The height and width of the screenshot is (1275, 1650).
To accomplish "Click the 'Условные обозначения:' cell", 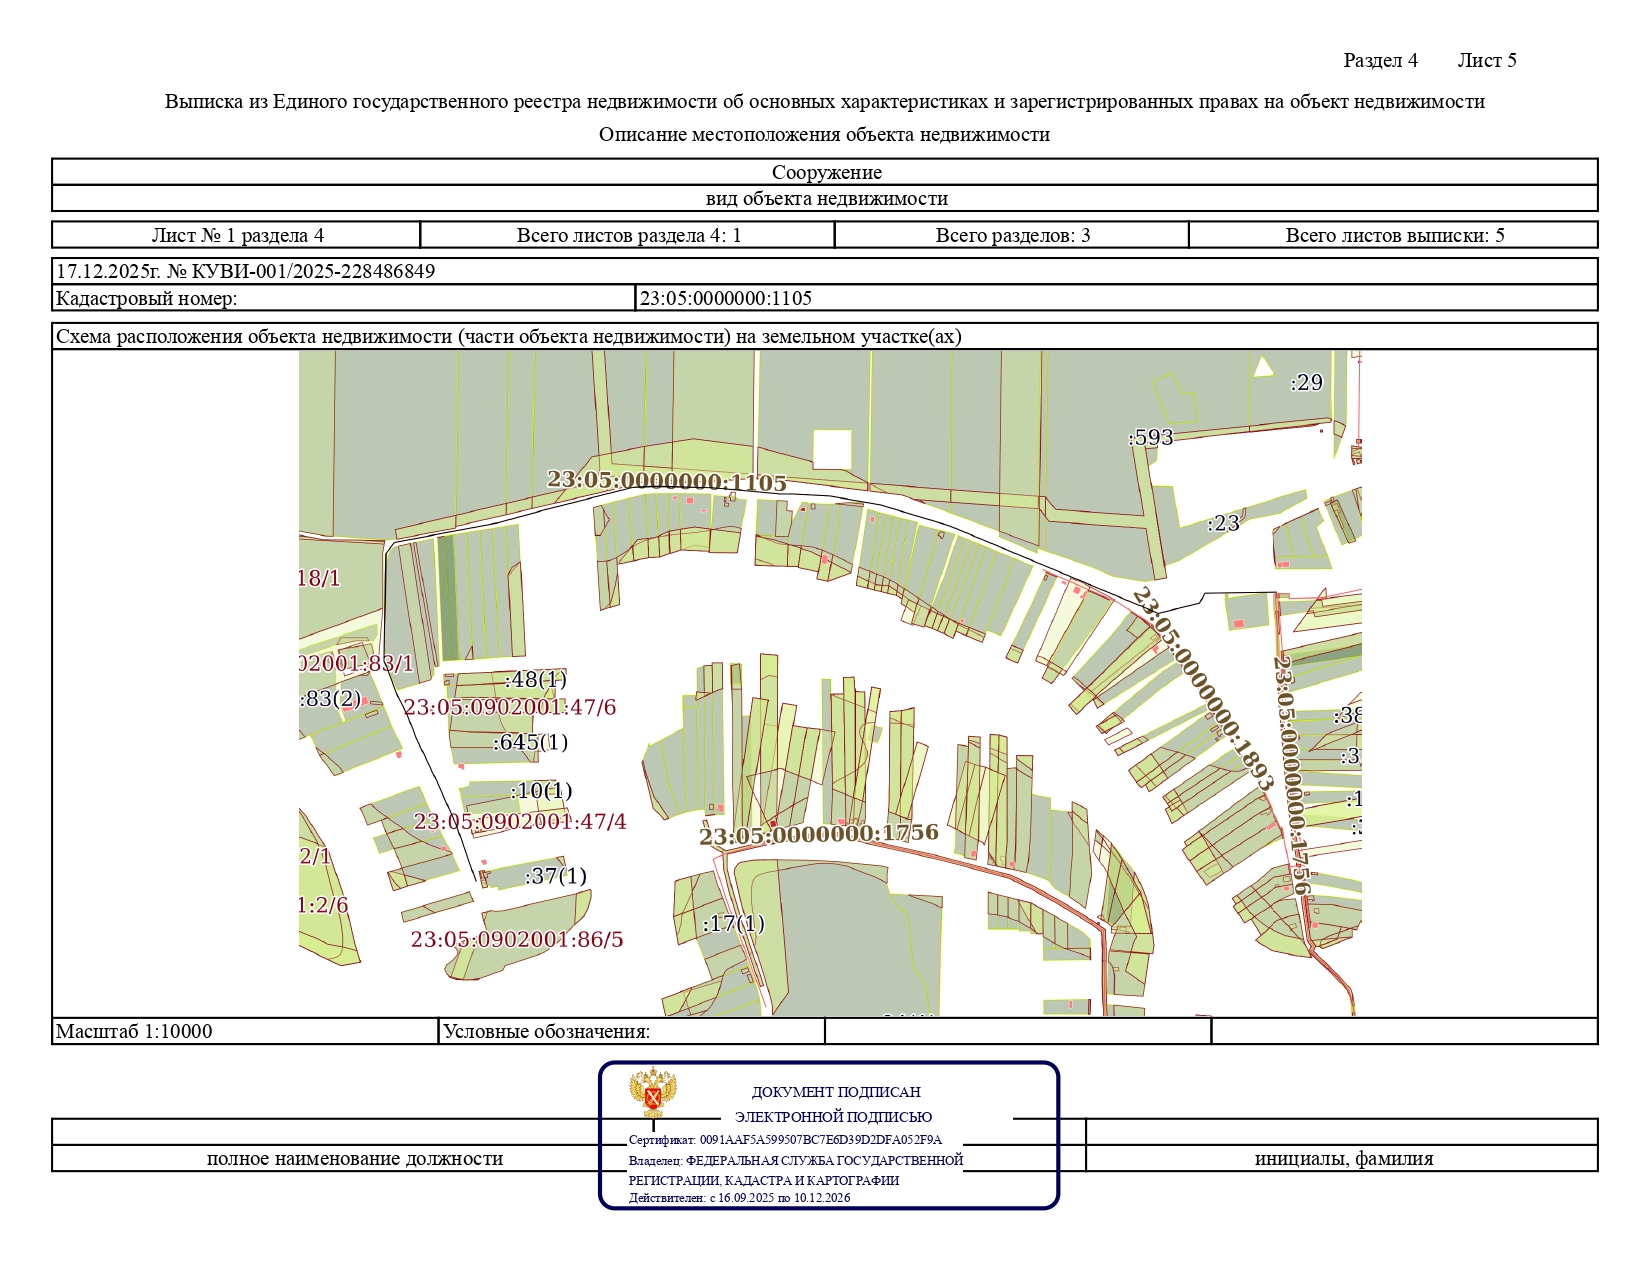I will tap(631, 1031).
